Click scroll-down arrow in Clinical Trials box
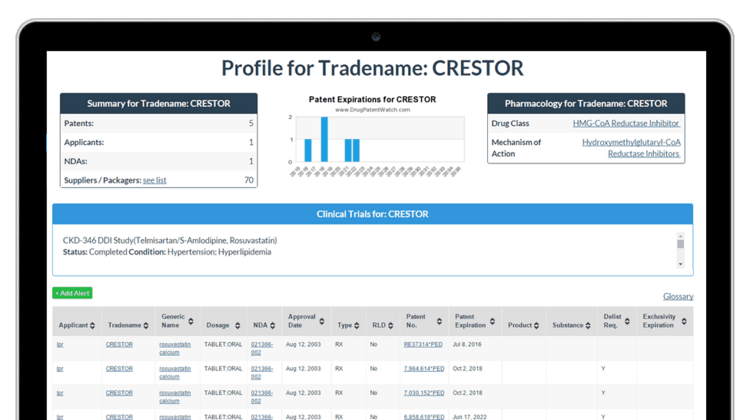Viewport: 750px width, 420px height. pyautogui.click(x=680, y=264)
